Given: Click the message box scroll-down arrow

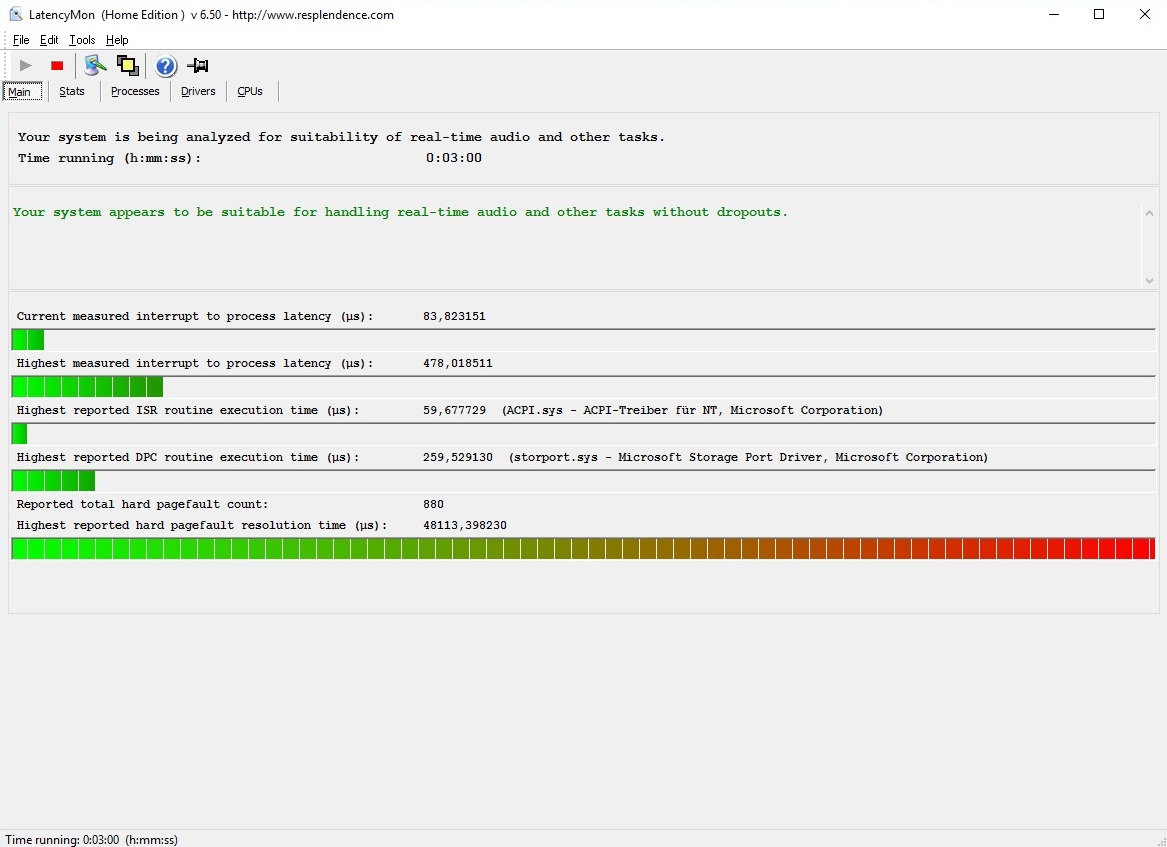Looking at the screenshot, I should pyautogui.click(x=1149, y=281).
